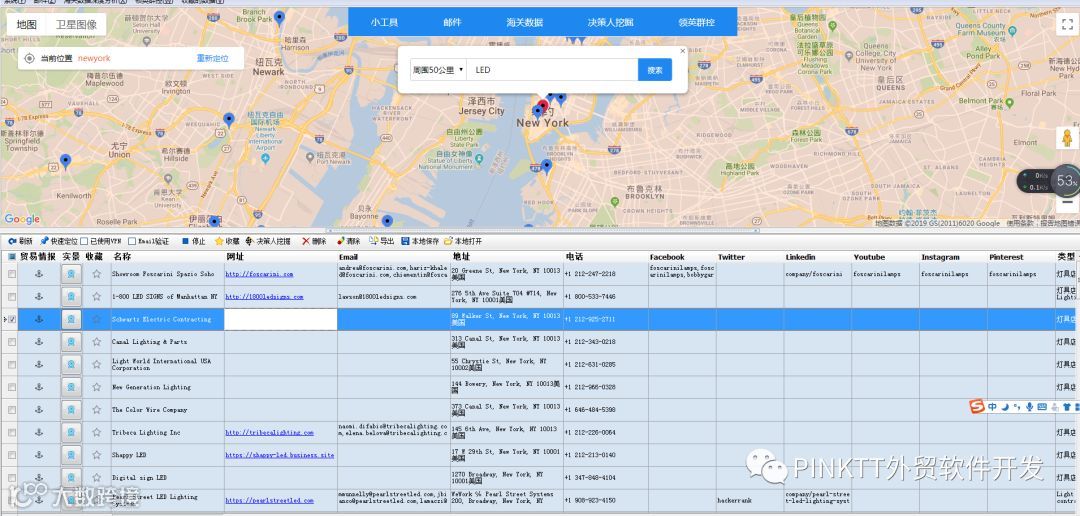Open the http://tribecalighting.com link
Screen dimensions: 1080x516
(269, 433)
